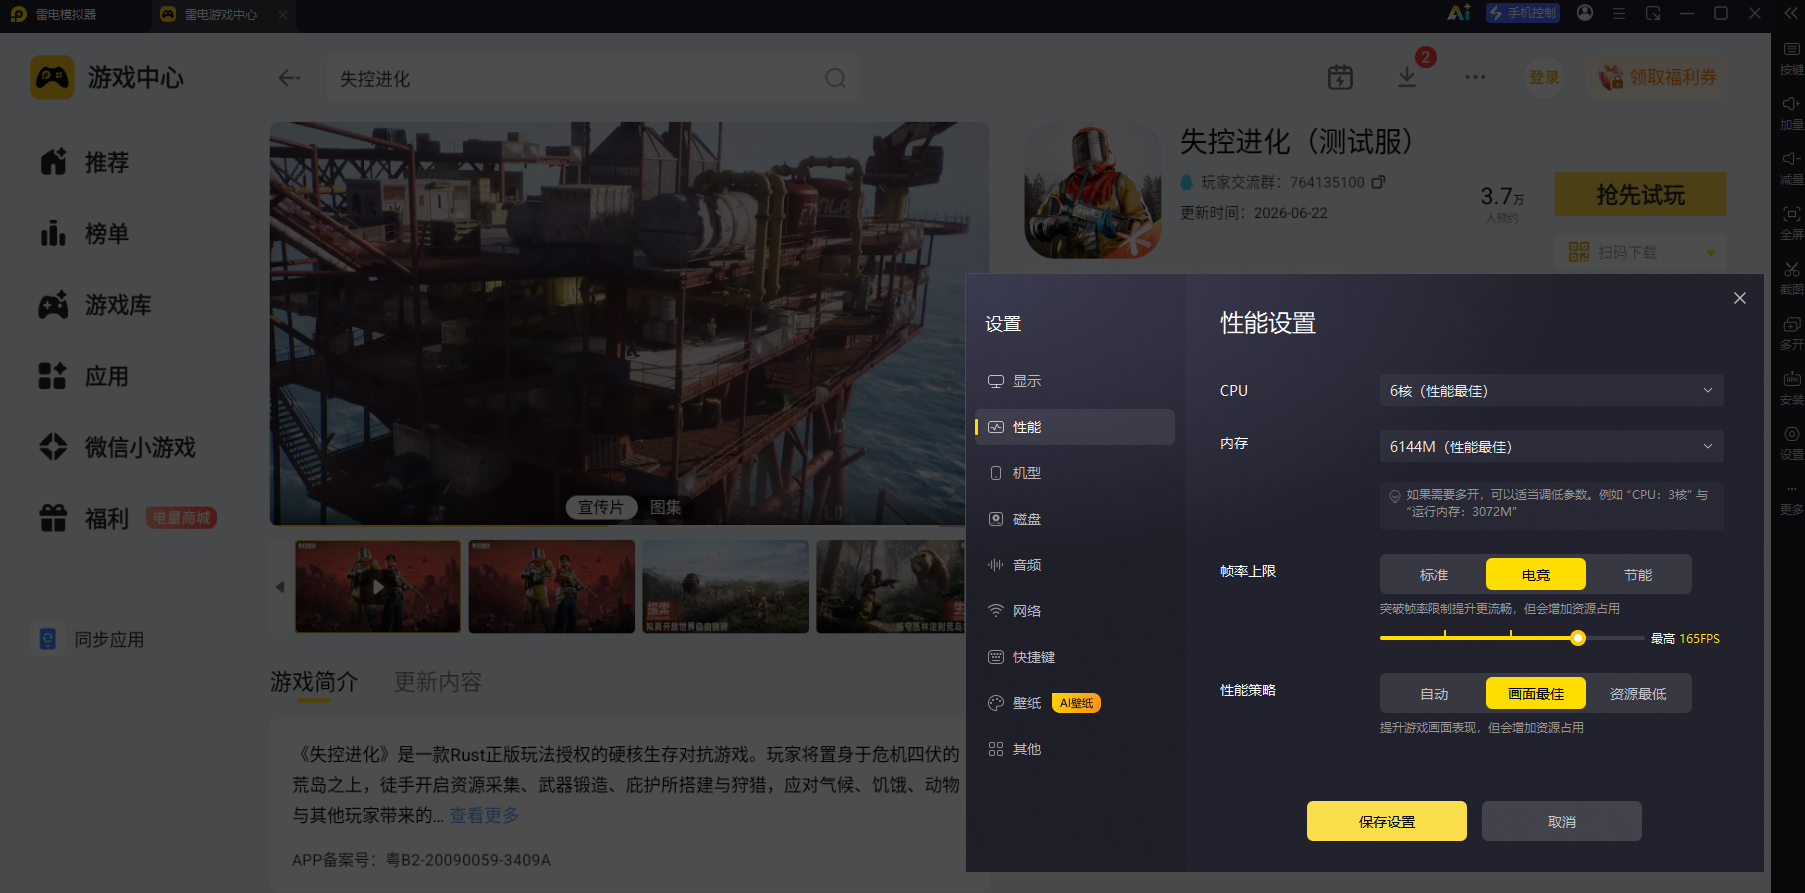Click 领取福利券 coupon button
Viewport: 1805px width, 893px height.
[1658, 77]
